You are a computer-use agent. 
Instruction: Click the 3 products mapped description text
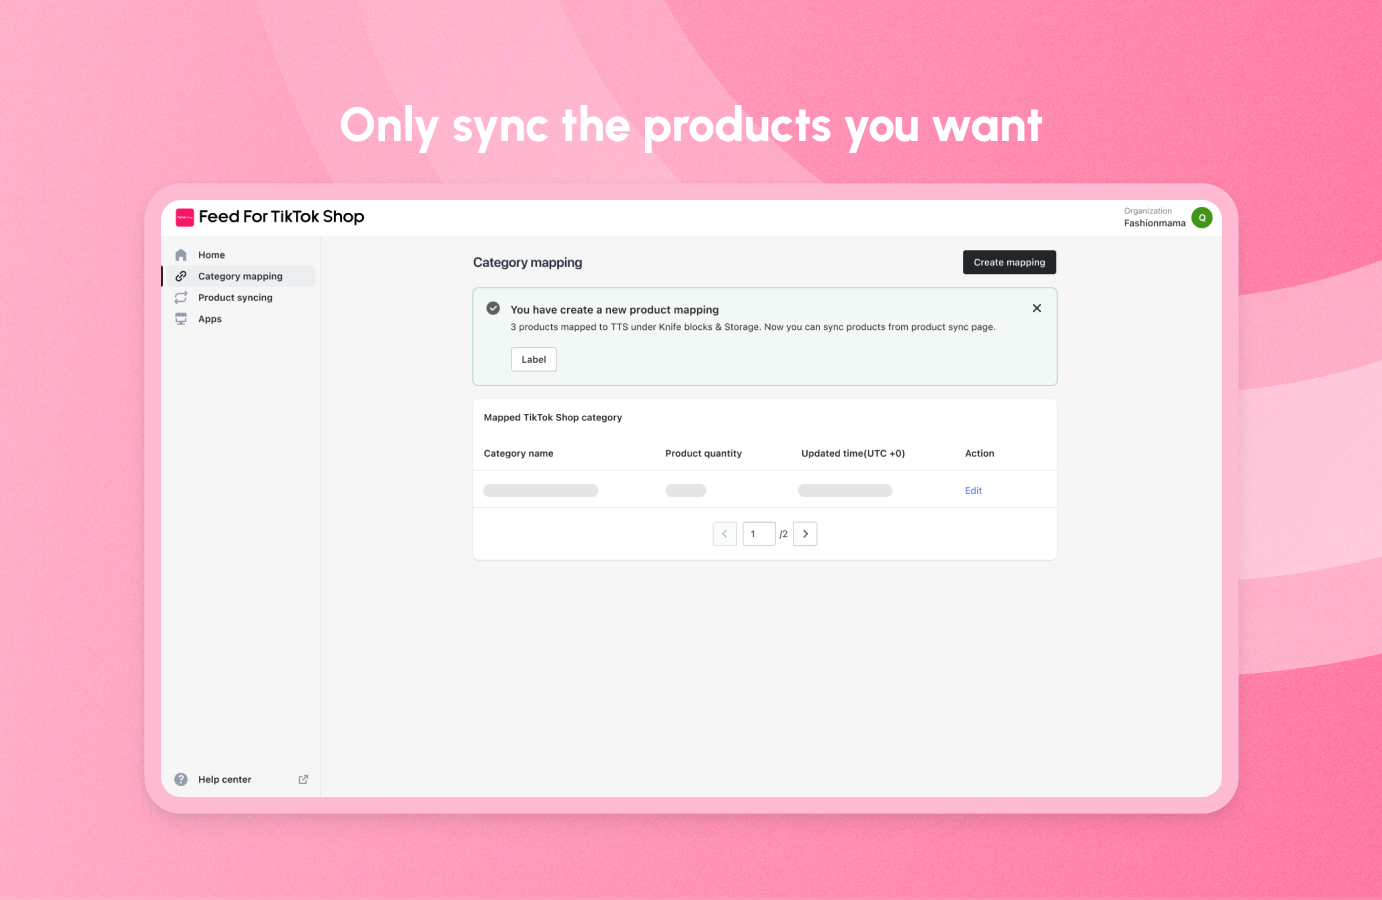(x=753, y=327)
